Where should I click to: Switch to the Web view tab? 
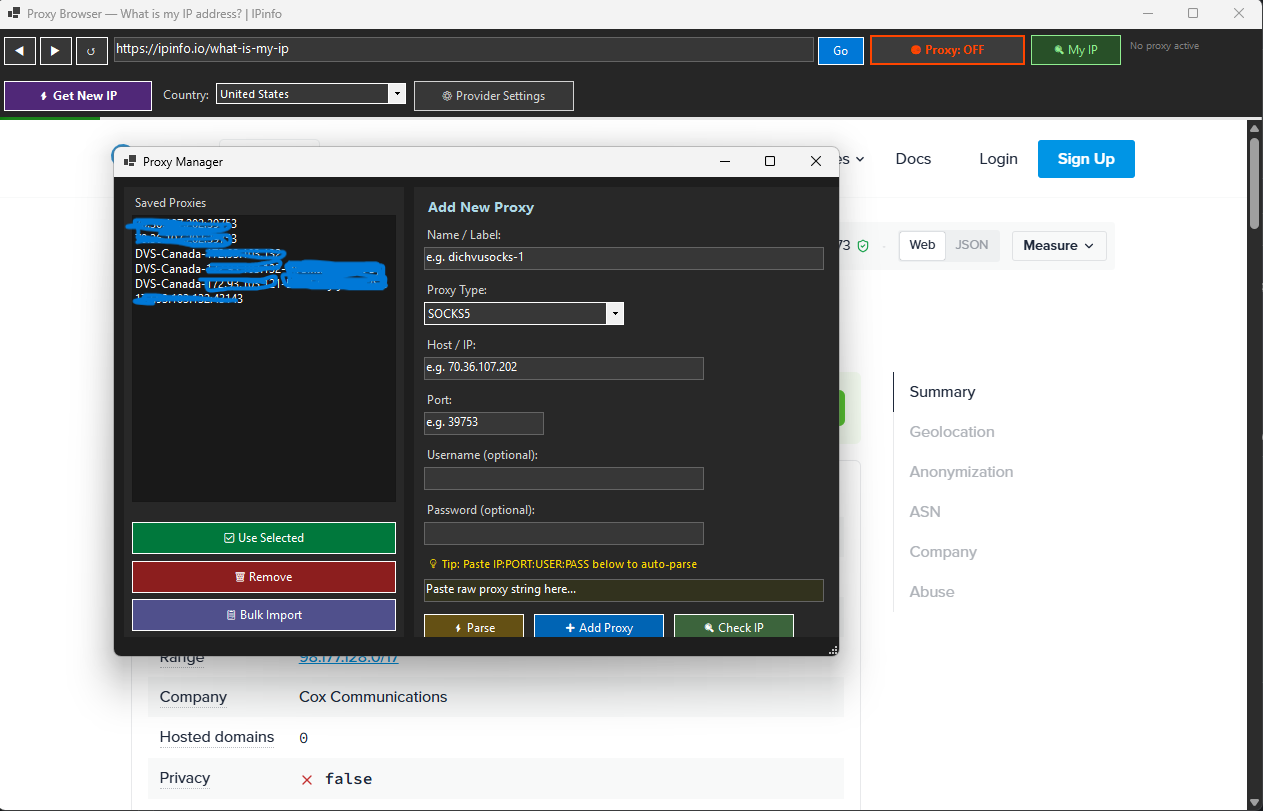tap(922, 245)
